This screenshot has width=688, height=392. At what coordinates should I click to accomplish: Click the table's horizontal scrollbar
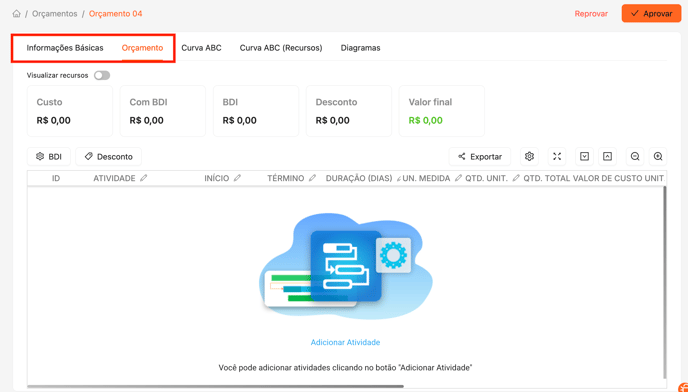[x=215, y=386]
